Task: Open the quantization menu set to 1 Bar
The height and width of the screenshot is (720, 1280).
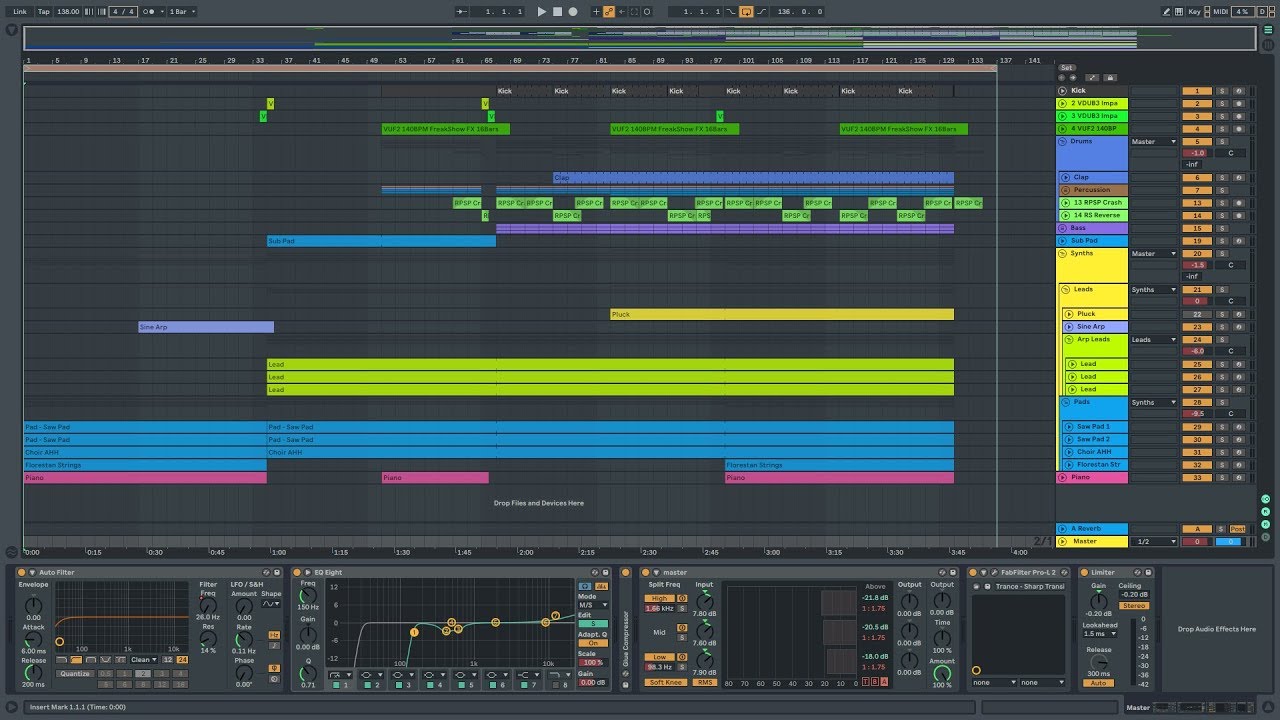Action: [182, 12]
